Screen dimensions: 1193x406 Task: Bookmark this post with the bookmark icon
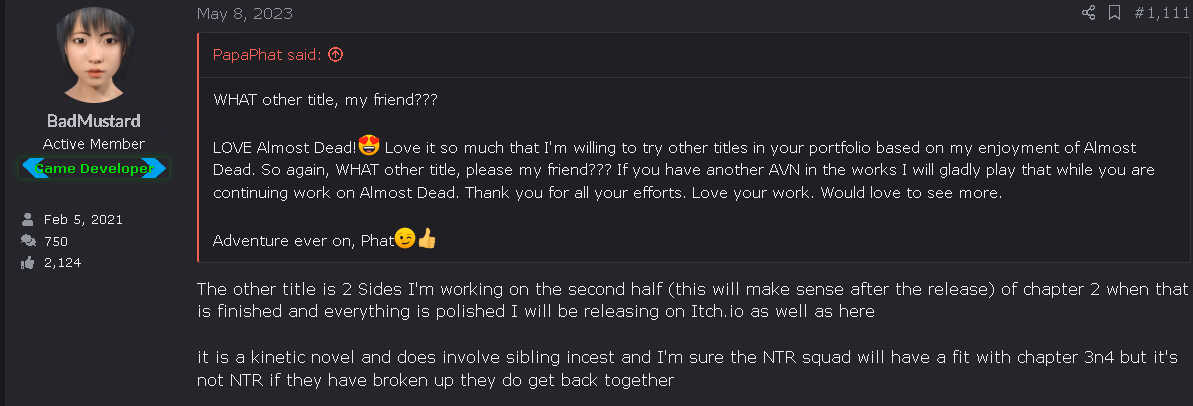tap(1114, 13)
